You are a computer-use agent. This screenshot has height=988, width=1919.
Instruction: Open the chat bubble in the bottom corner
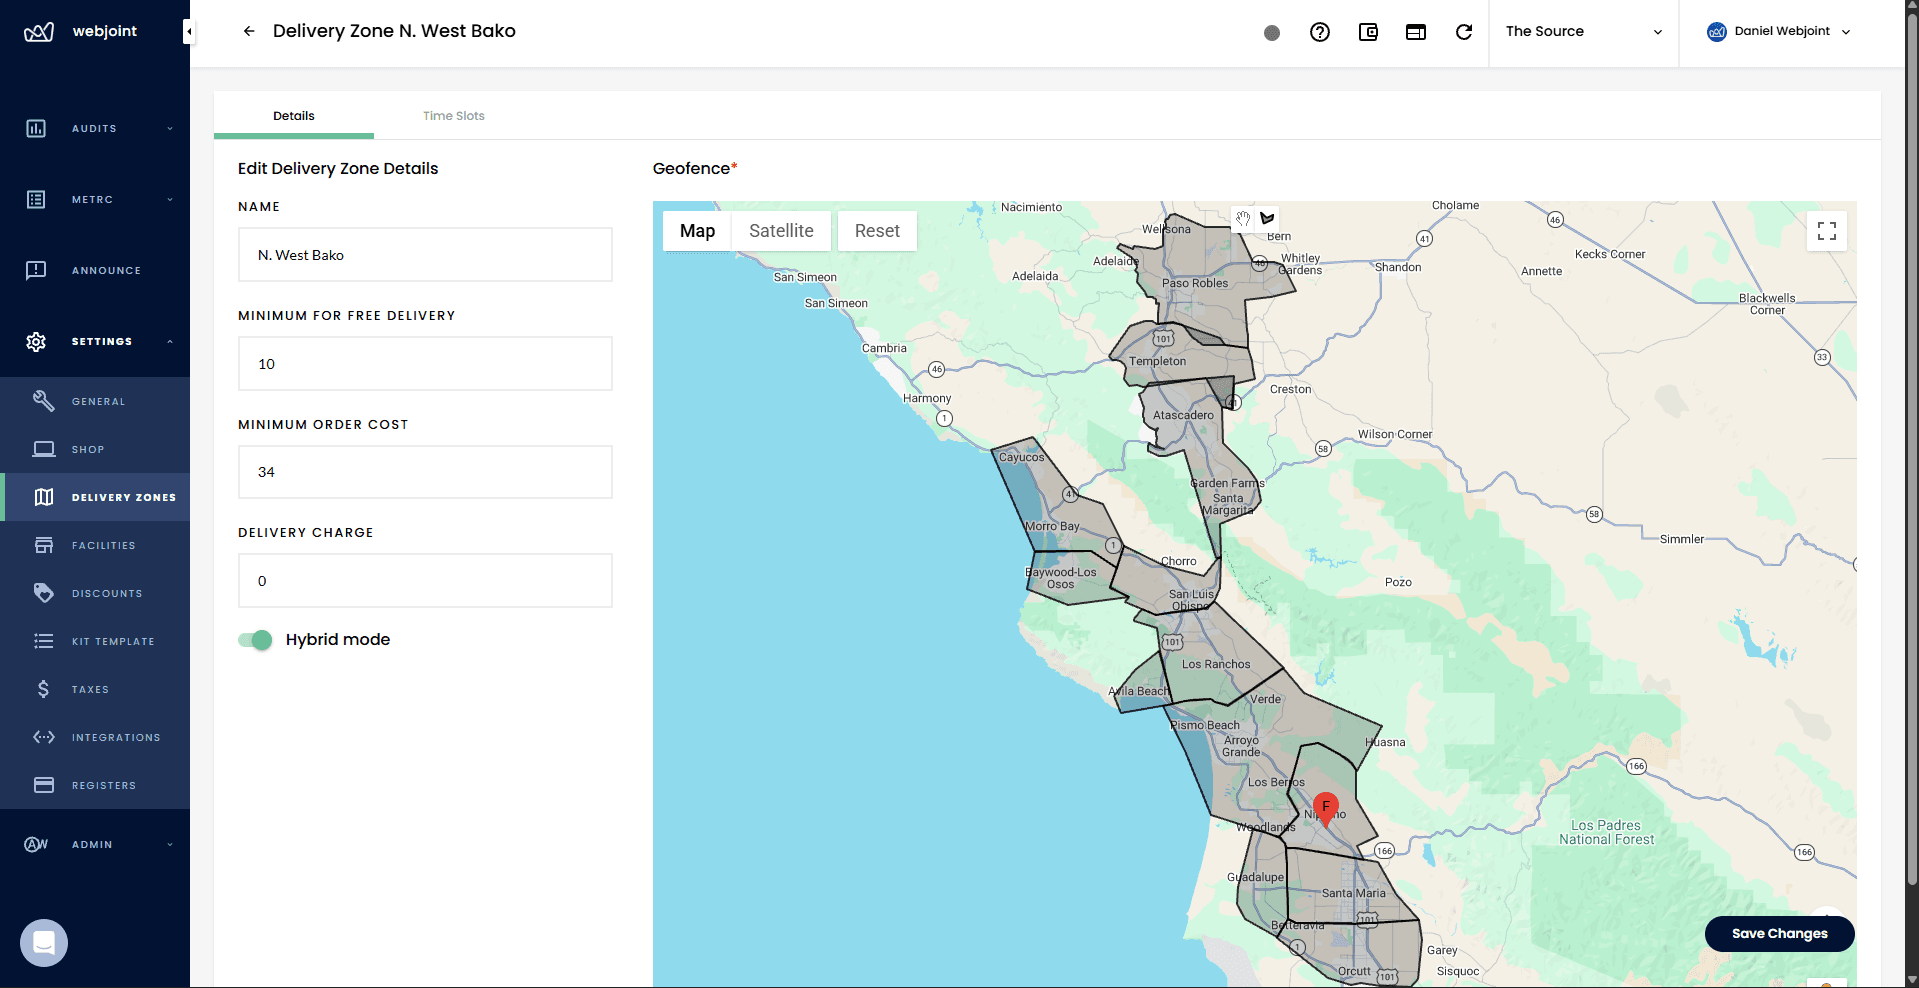click(x=43, y=942)
